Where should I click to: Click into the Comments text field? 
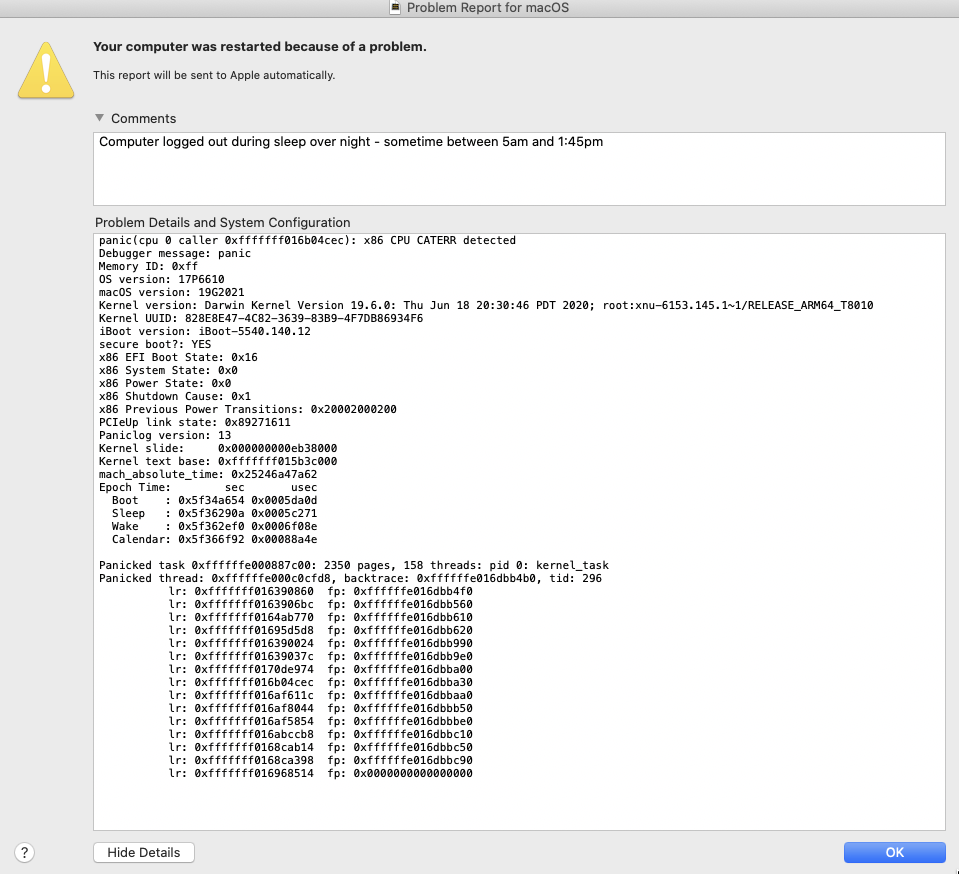(x=519, y=169)
